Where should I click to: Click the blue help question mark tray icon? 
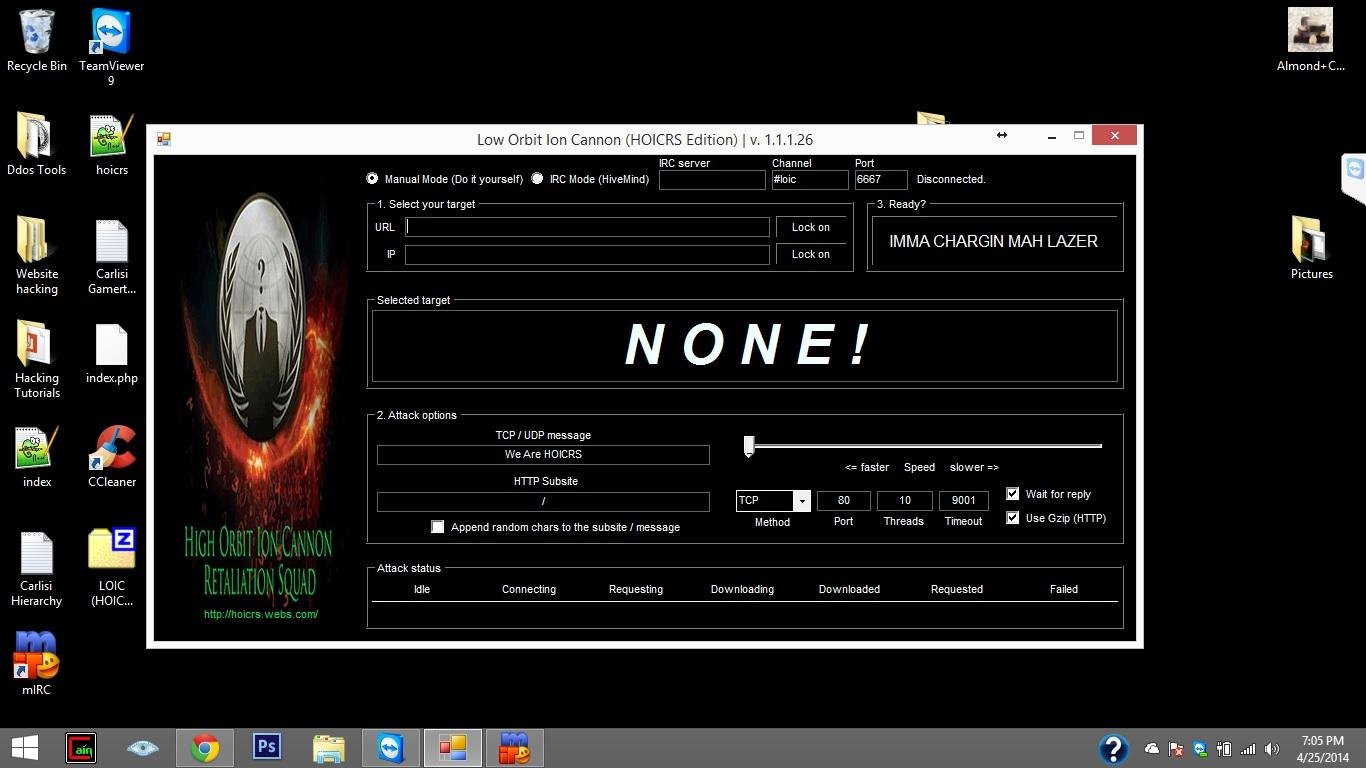[1113, 749]
